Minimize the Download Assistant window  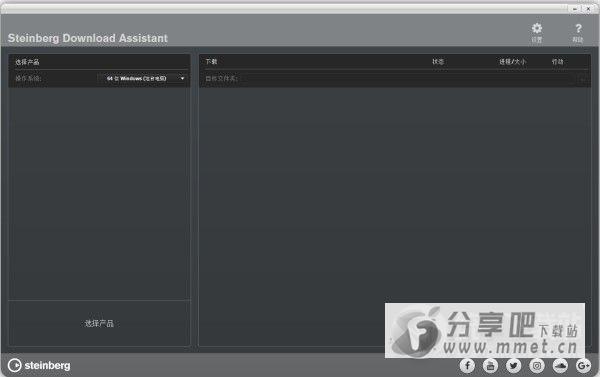(575, 9)
